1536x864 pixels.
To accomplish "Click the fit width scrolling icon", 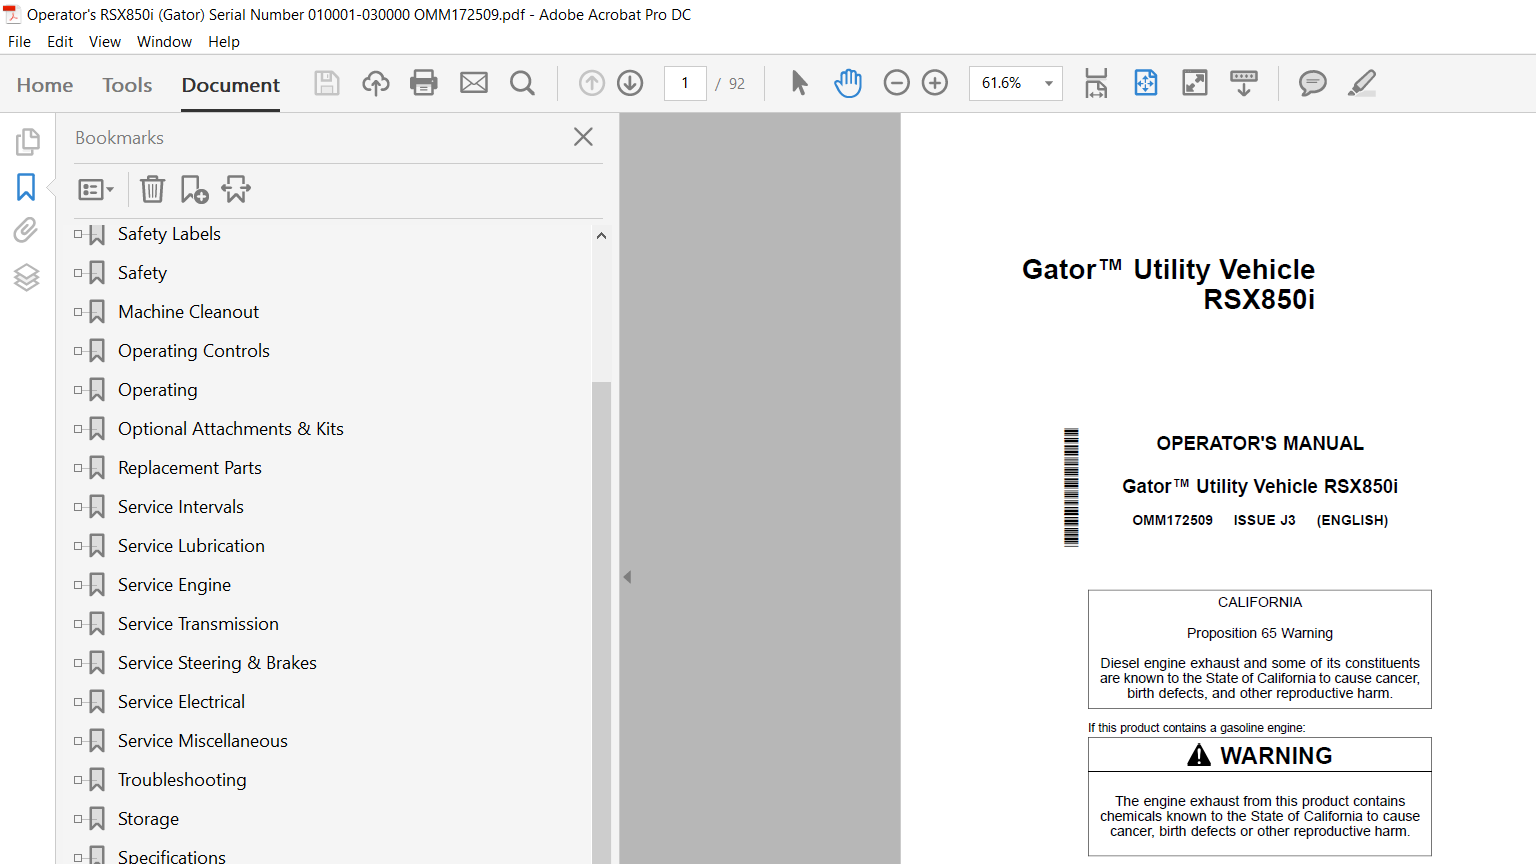I will (x=1096, y=83).
